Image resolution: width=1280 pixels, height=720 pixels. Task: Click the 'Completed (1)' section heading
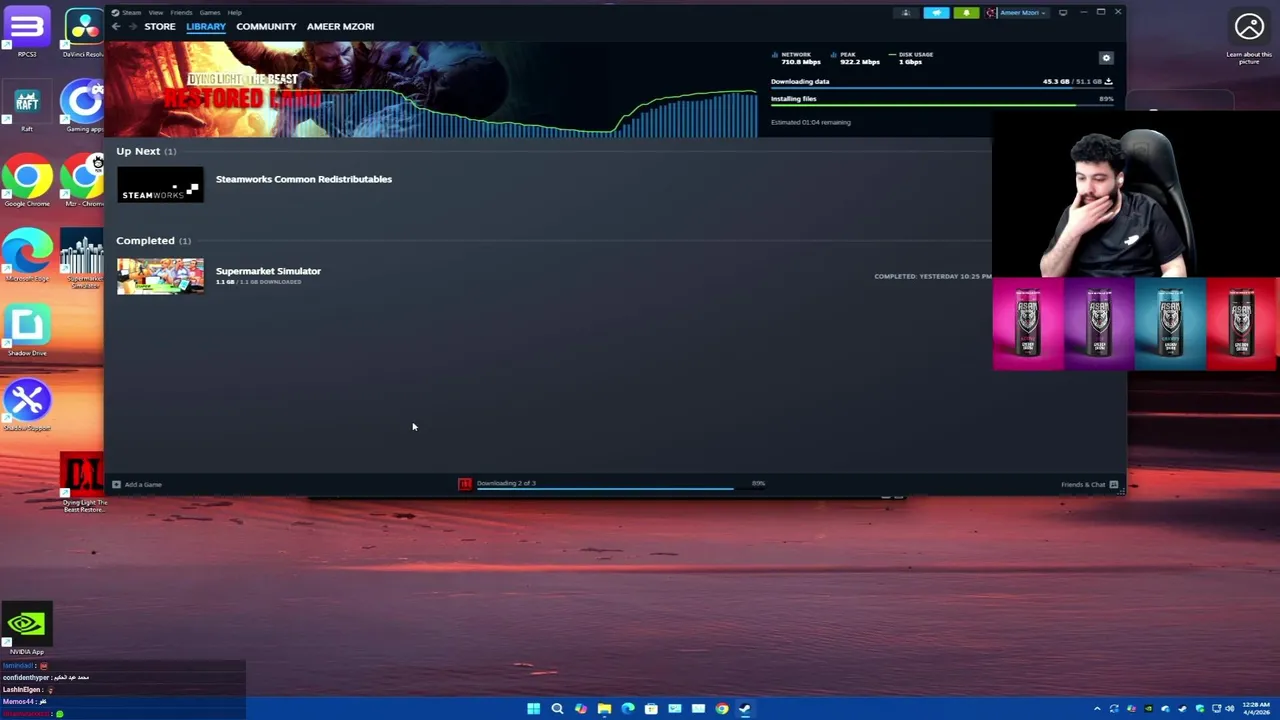[x=154, y=241]
